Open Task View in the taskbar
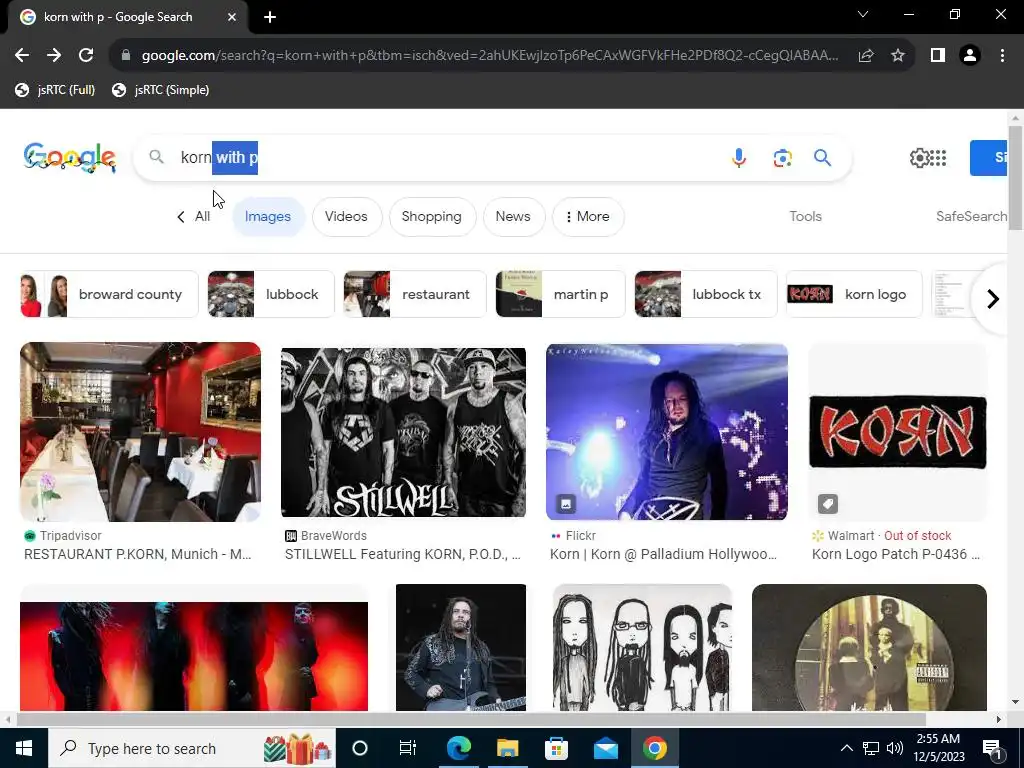Viewport: 1024px width, 768px height. pos(408,748)
